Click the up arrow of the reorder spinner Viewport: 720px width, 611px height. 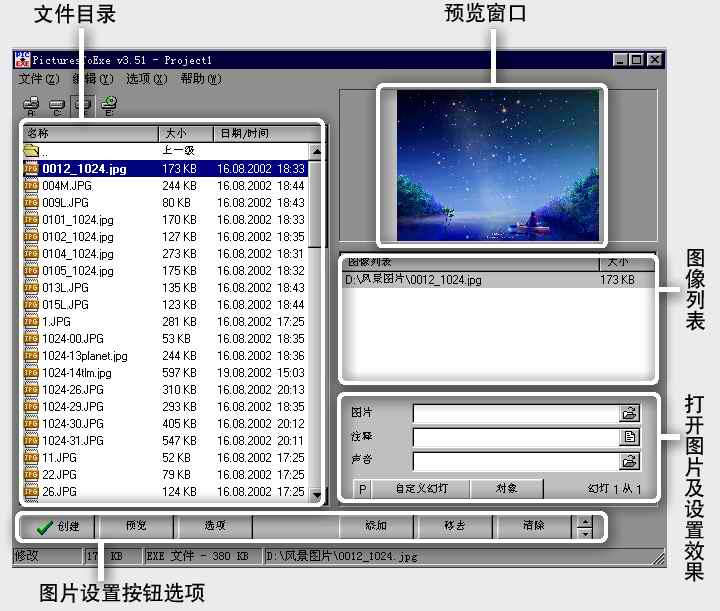tap(585, 521)
